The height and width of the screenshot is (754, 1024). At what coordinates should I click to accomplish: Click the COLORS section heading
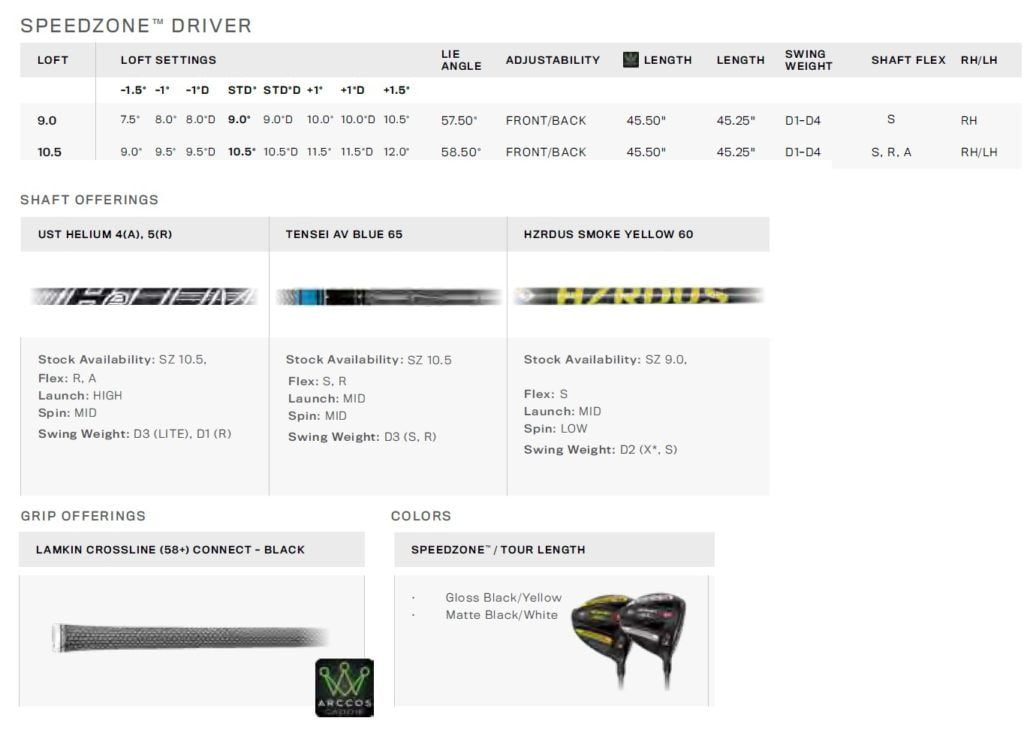421,516
